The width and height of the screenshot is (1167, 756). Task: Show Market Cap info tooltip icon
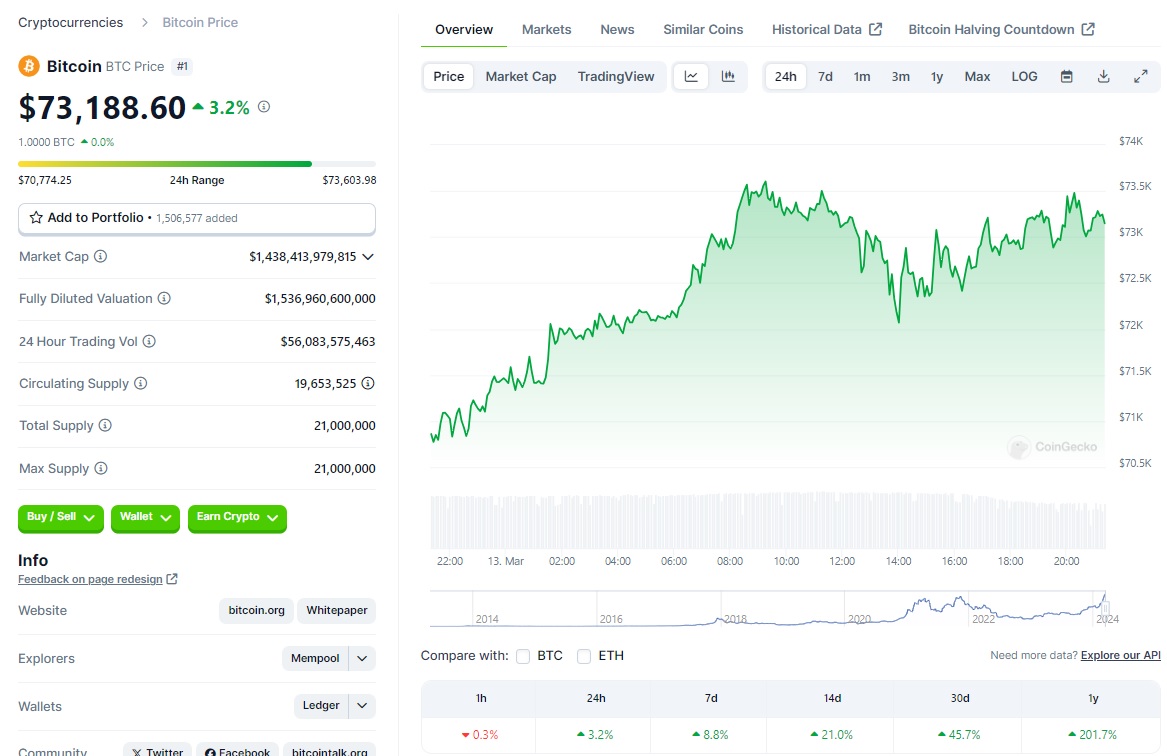tap(100, 257)
